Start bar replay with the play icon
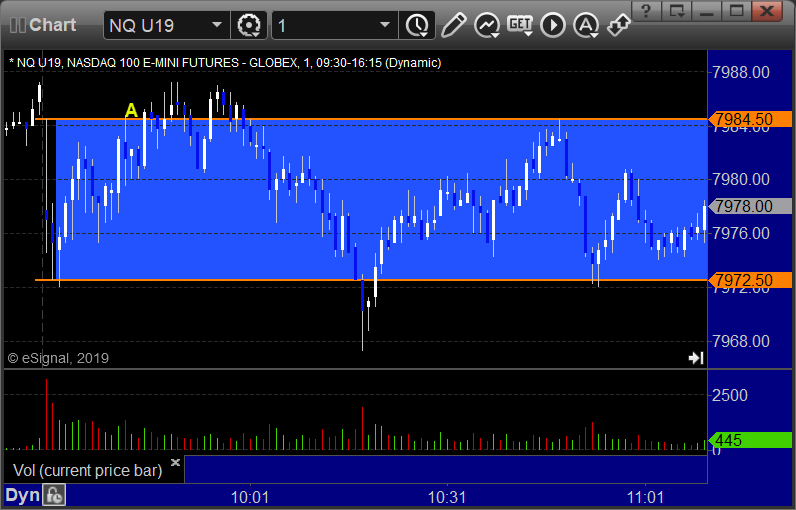This screenshot has height=510, width=796. click(553, 25)
